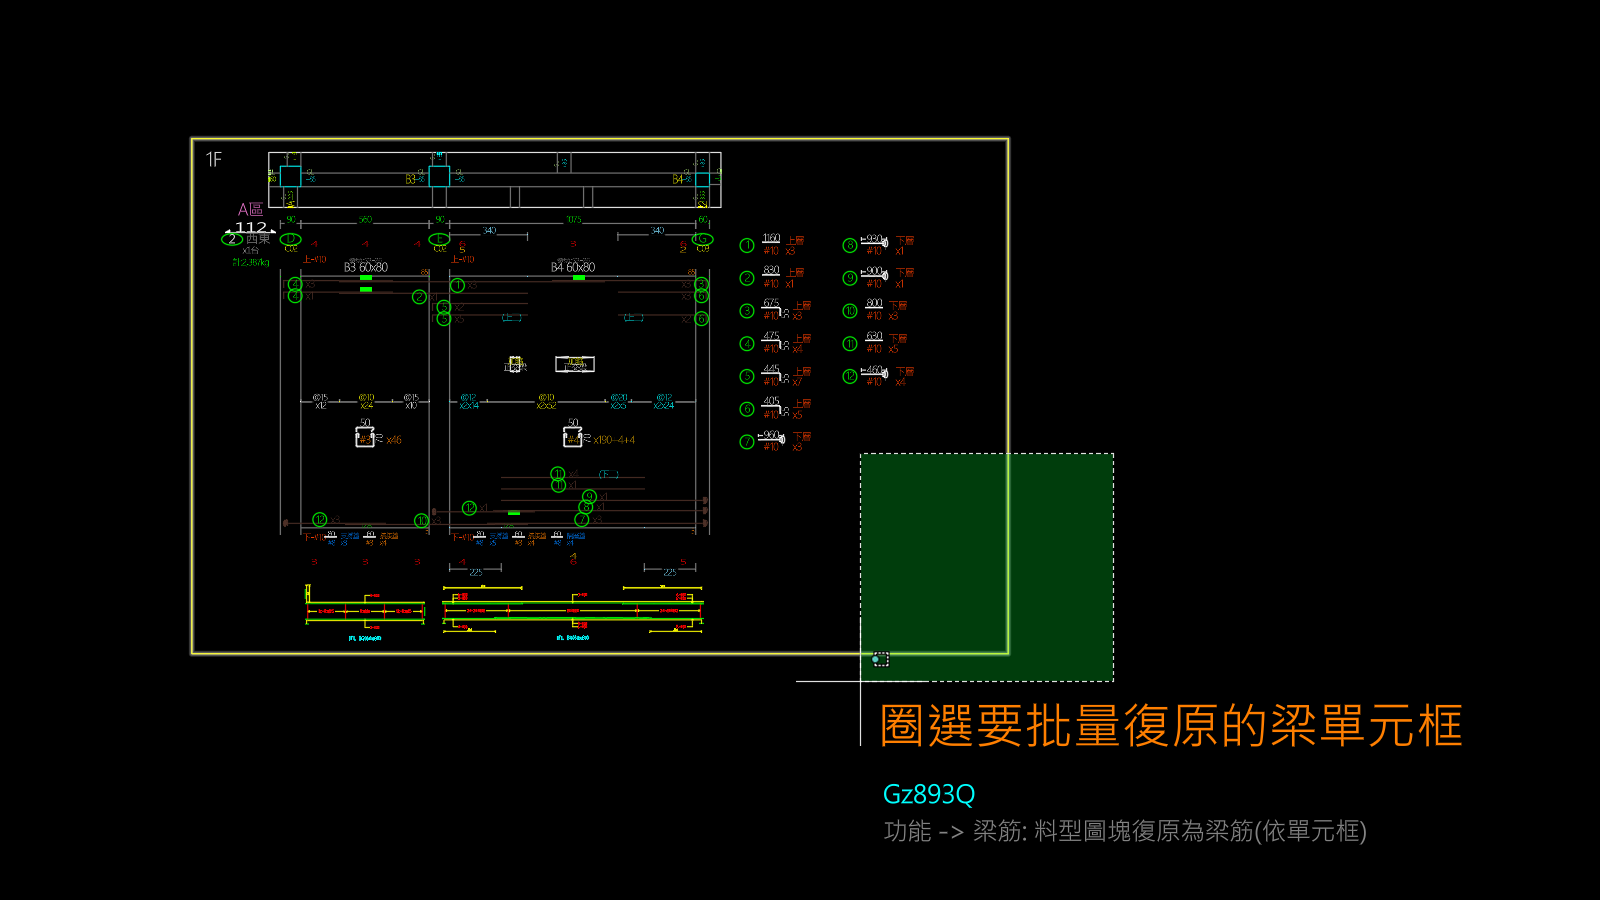Select the B4 60x80 beam label

pyautogui.click(x=573, y=267)
